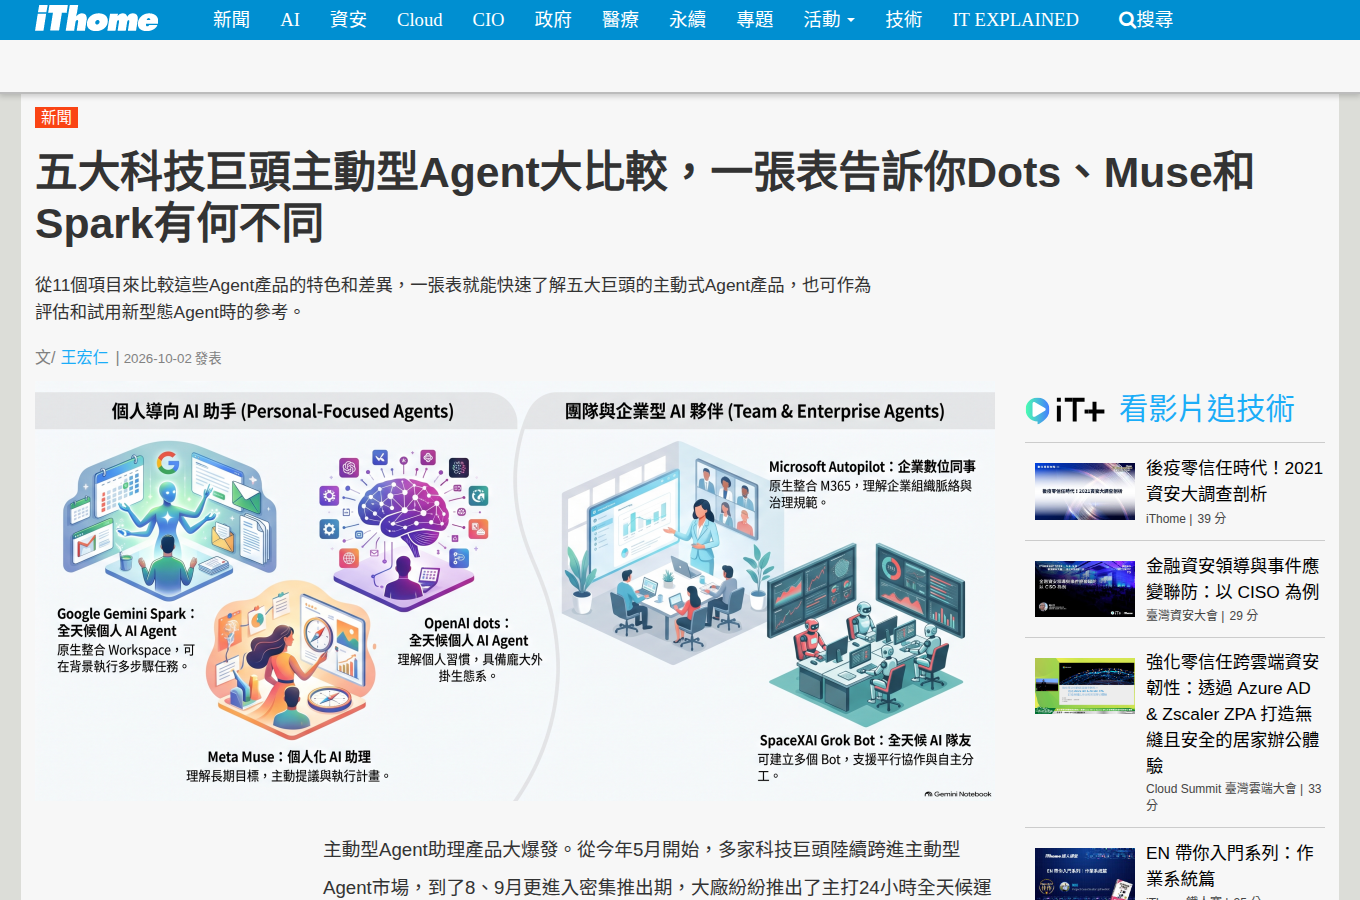1360x900 pixels.
Task: Open IT EXPLAINED section
Action: click(1015, 19)
